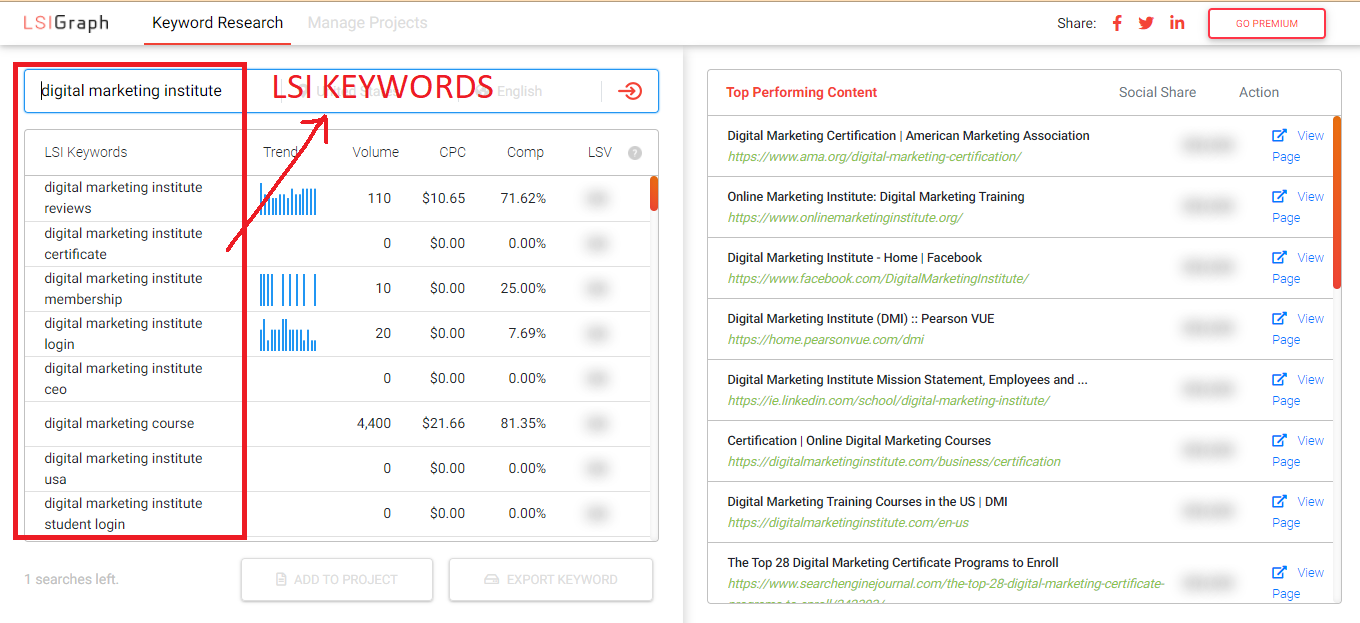Open external link icon for Facebook result
This screenshot has height=623, width=1360.
coord(1279,257)
